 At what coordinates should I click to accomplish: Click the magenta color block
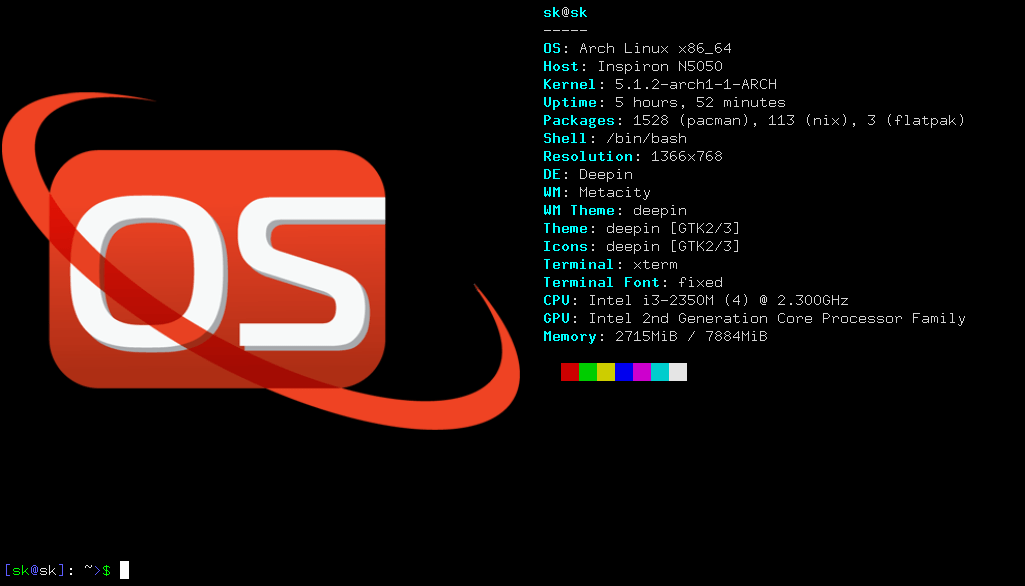[642, 372]
